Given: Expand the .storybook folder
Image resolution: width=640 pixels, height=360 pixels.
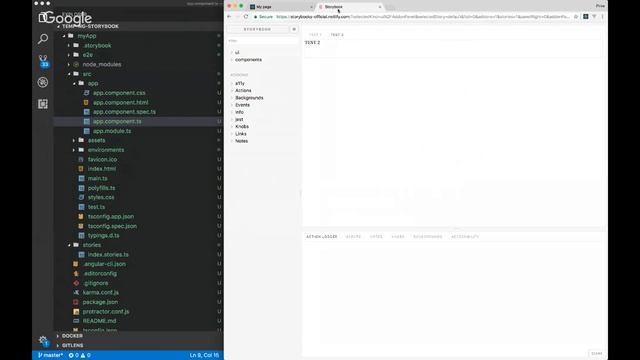Looking at the screenshot, I should pyautogui.click(x=69, y=46).
